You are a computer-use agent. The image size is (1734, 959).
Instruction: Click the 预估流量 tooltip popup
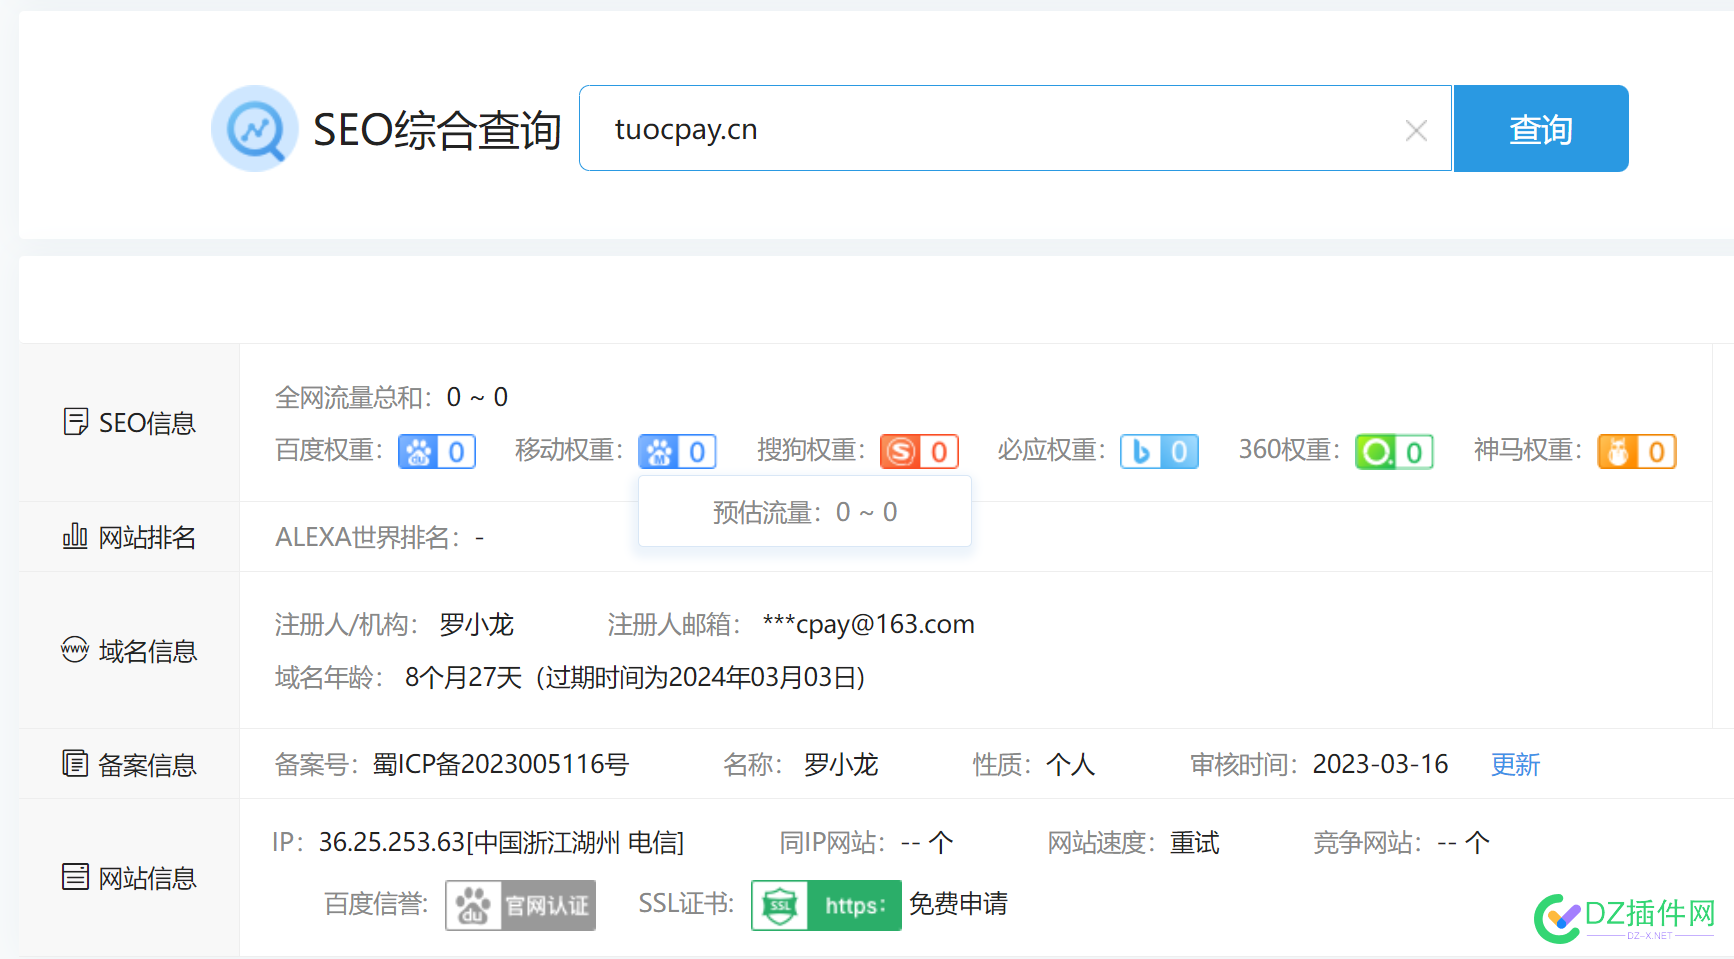(805, 512)
